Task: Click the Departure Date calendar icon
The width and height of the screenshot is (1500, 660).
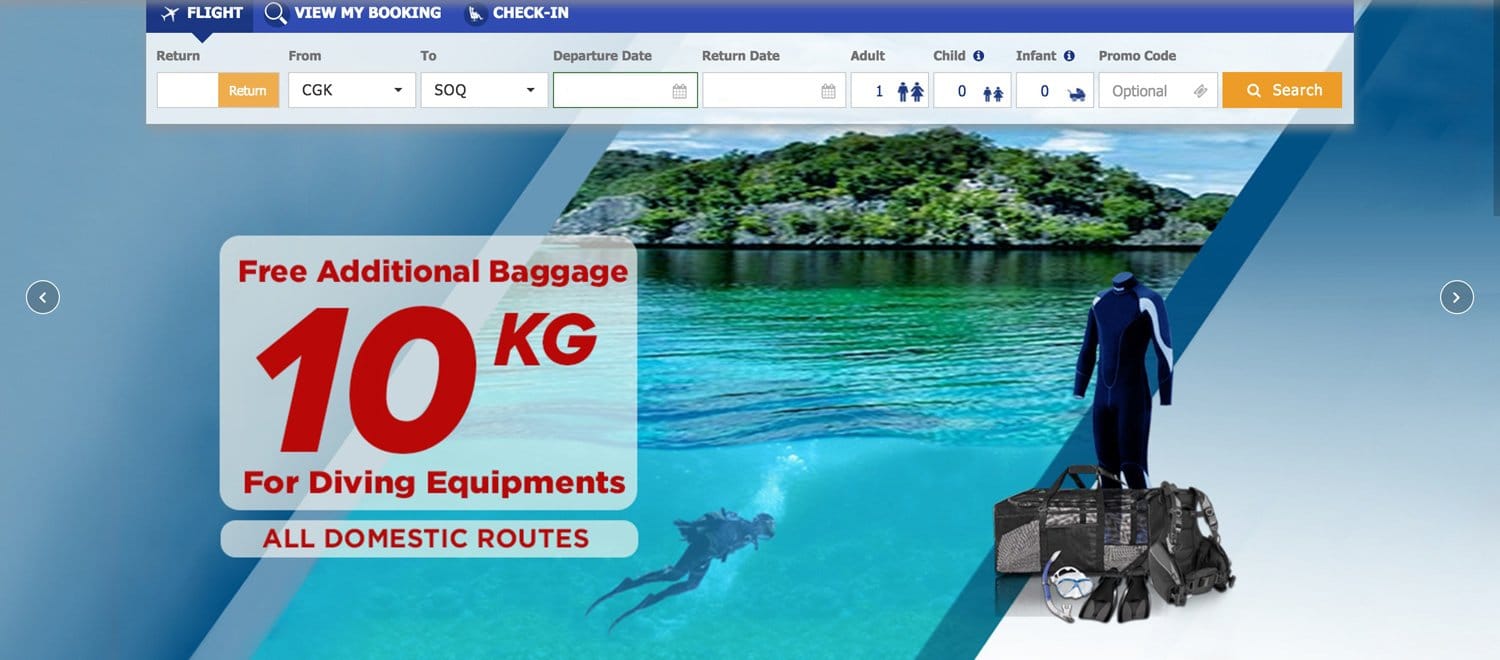Action: coord(680,91)
